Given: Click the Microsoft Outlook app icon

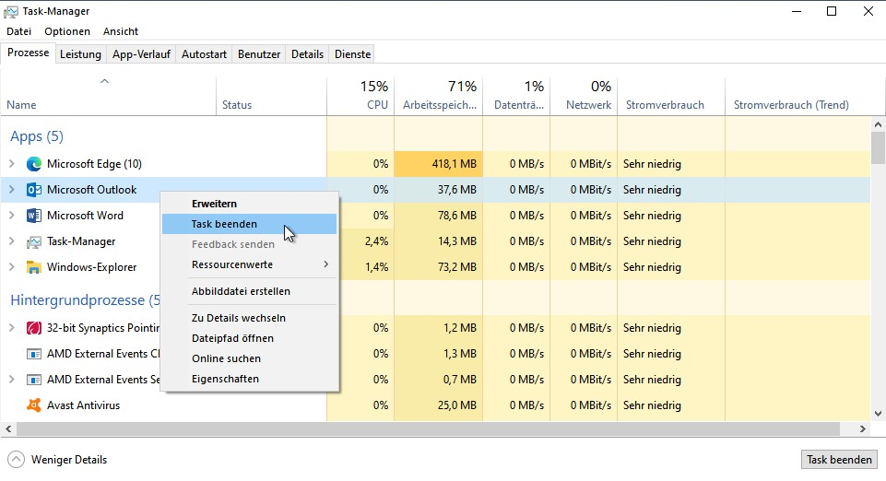Looking at the screenshot, I should click(34, 190).
